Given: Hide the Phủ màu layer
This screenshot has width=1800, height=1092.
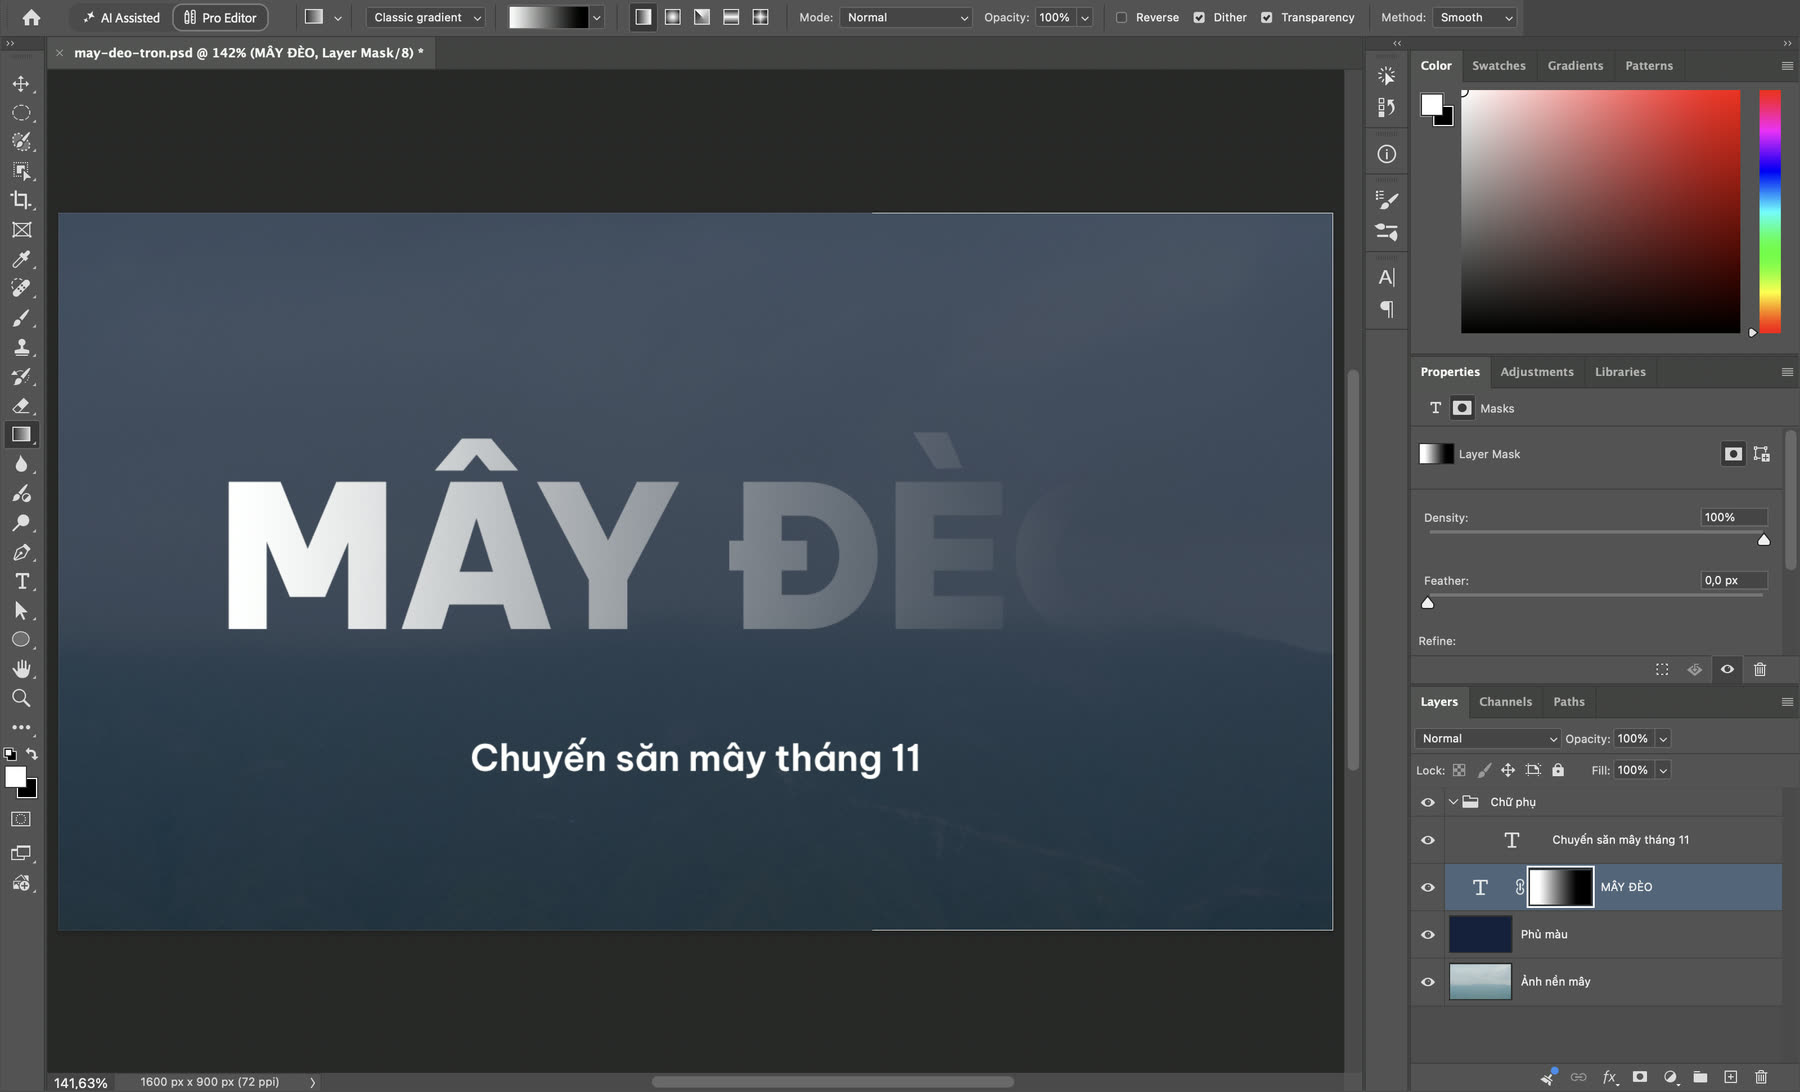Looking at the screenshot, I should pos(1428,934).
